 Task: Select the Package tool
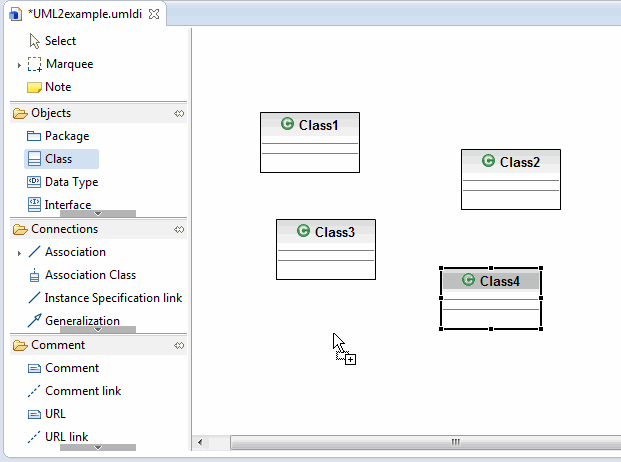66,136
